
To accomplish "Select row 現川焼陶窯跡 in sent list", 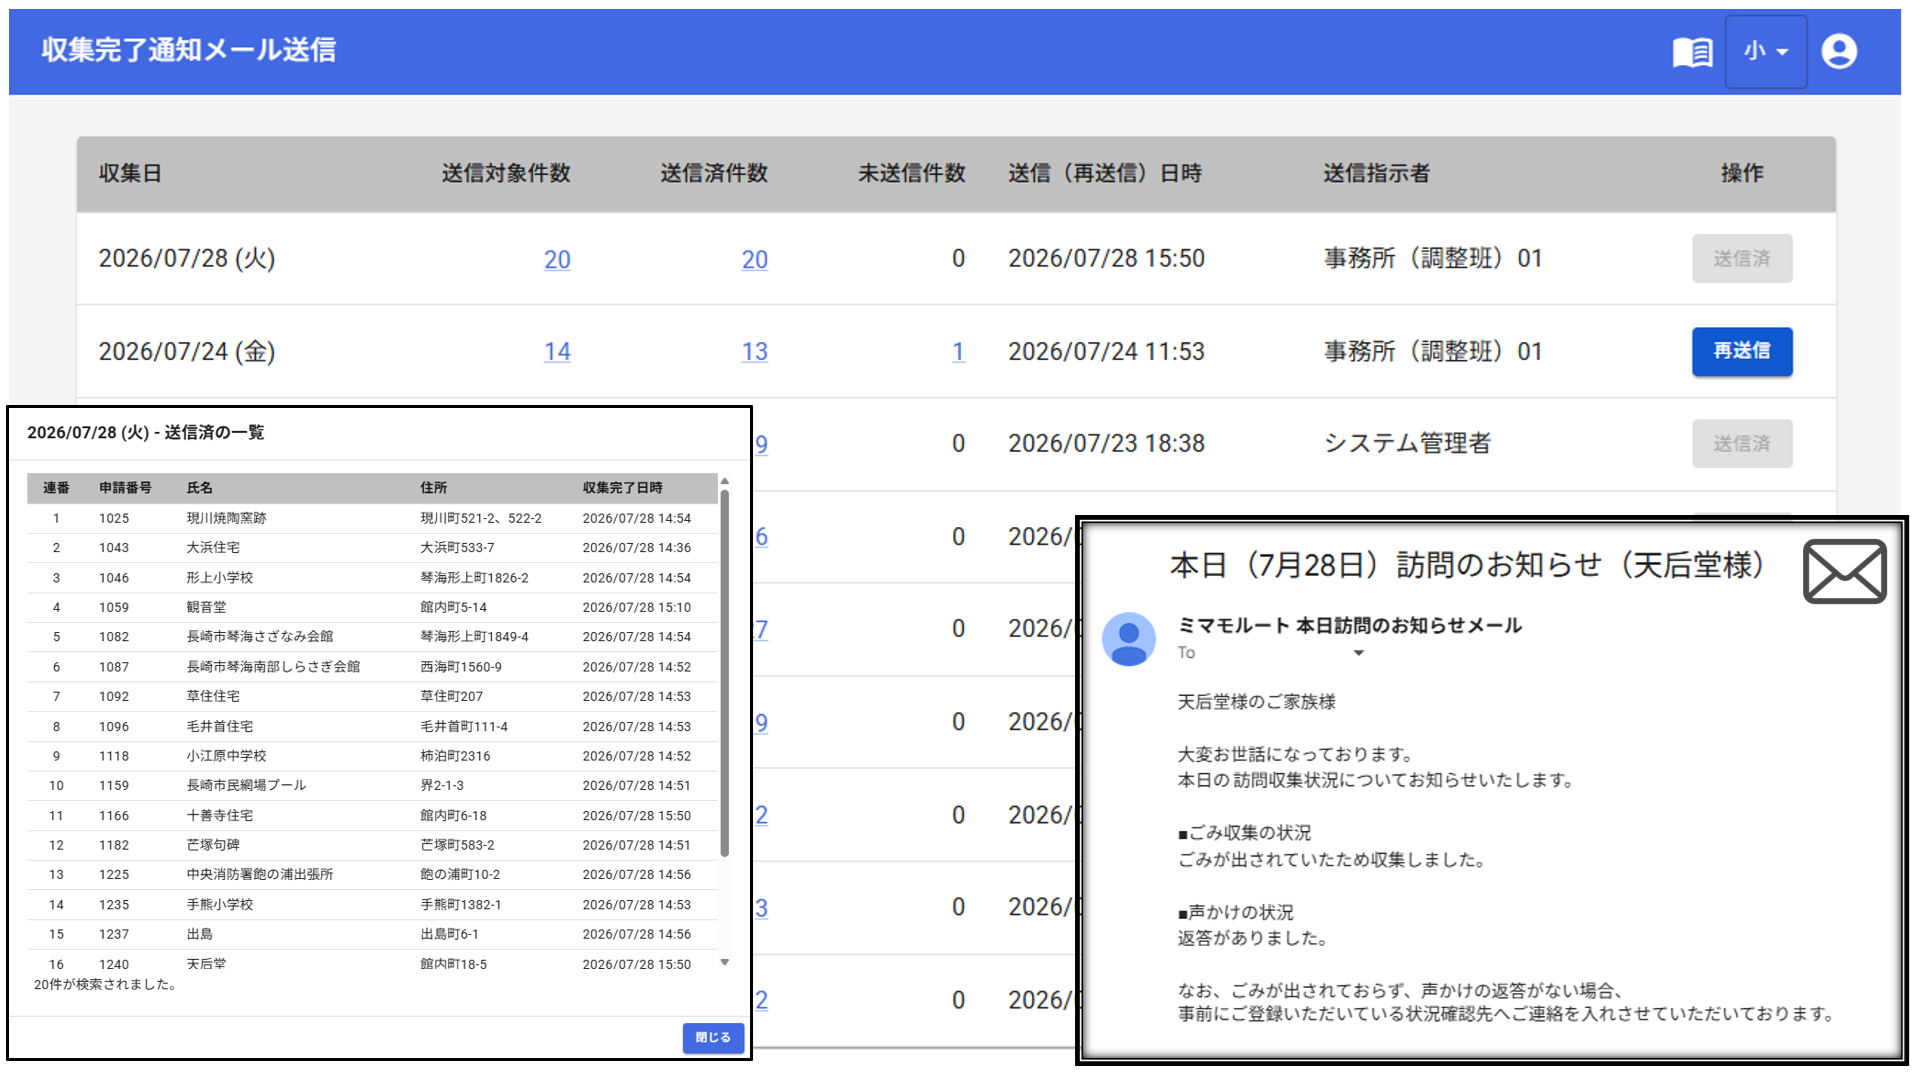I will tap(372, 518).
